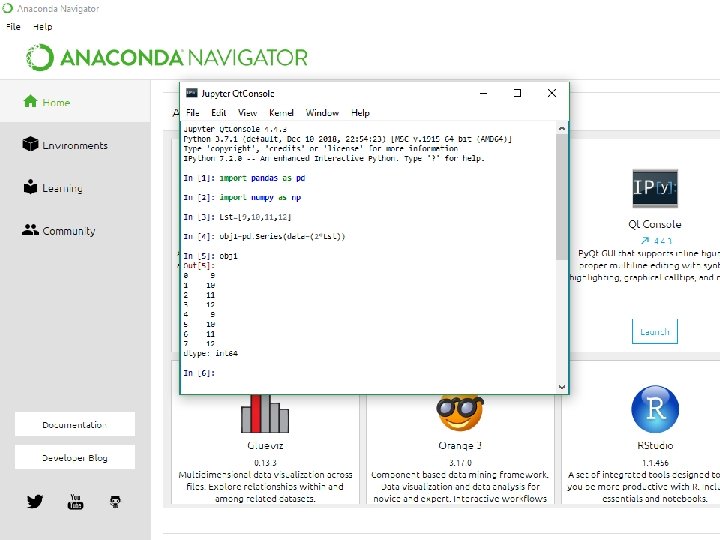Click Orange 3 version 3.17.0 text
The height and width of the screenshot is (540, 720).
point(460,463)
